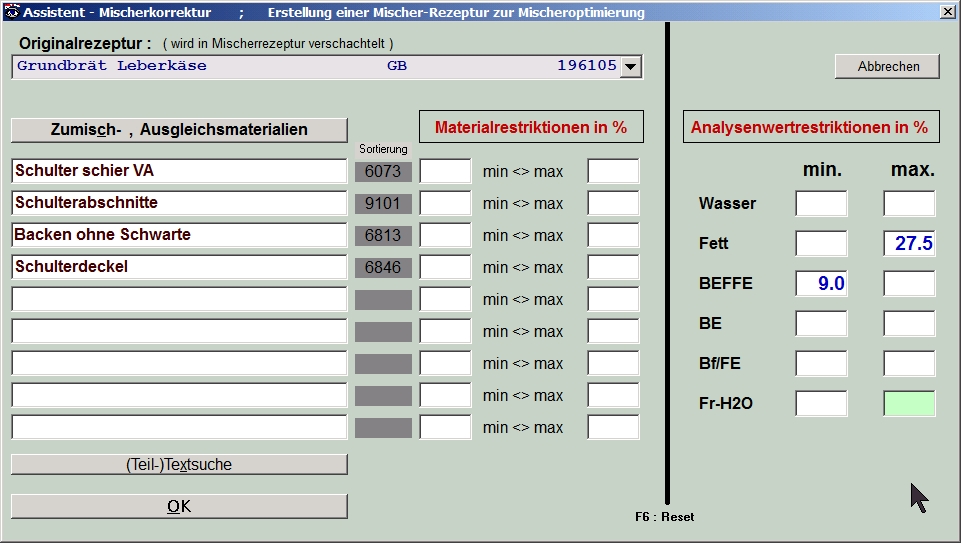Click min field for Schulter schier VA
The height and width of the screenshot is (543, 961).
pyautogui.click(x=445, y=172)
